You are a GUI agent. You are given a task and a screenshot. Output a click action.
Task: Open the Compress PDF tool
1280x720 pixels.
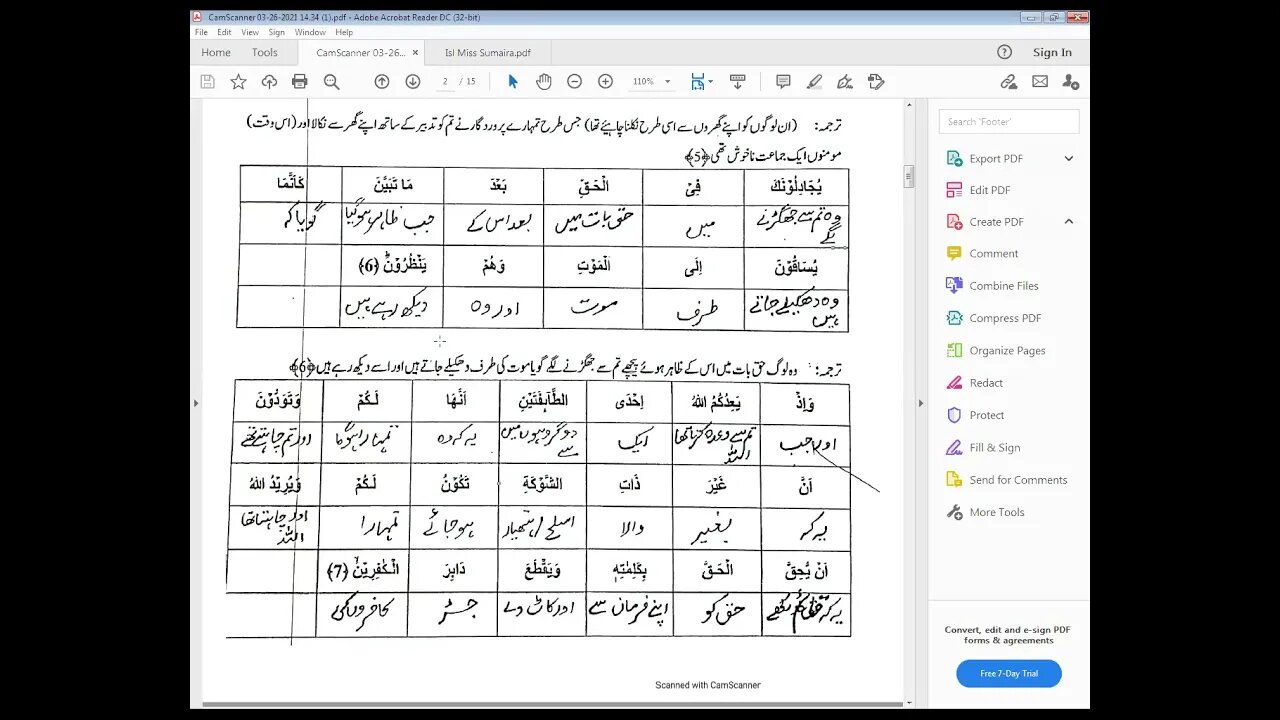pyautogui.click(x=1005, y=318)
